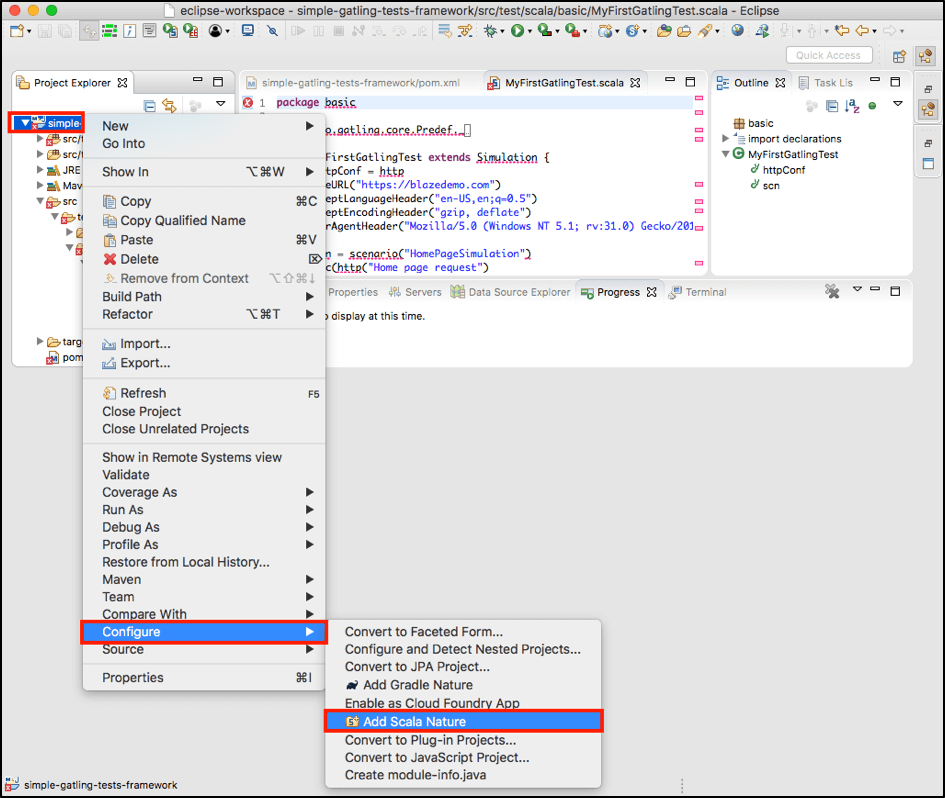This screenshot has width=945, height=798.
Task: Click the Last Edit Location arrow icon
Action: [842, 31]
